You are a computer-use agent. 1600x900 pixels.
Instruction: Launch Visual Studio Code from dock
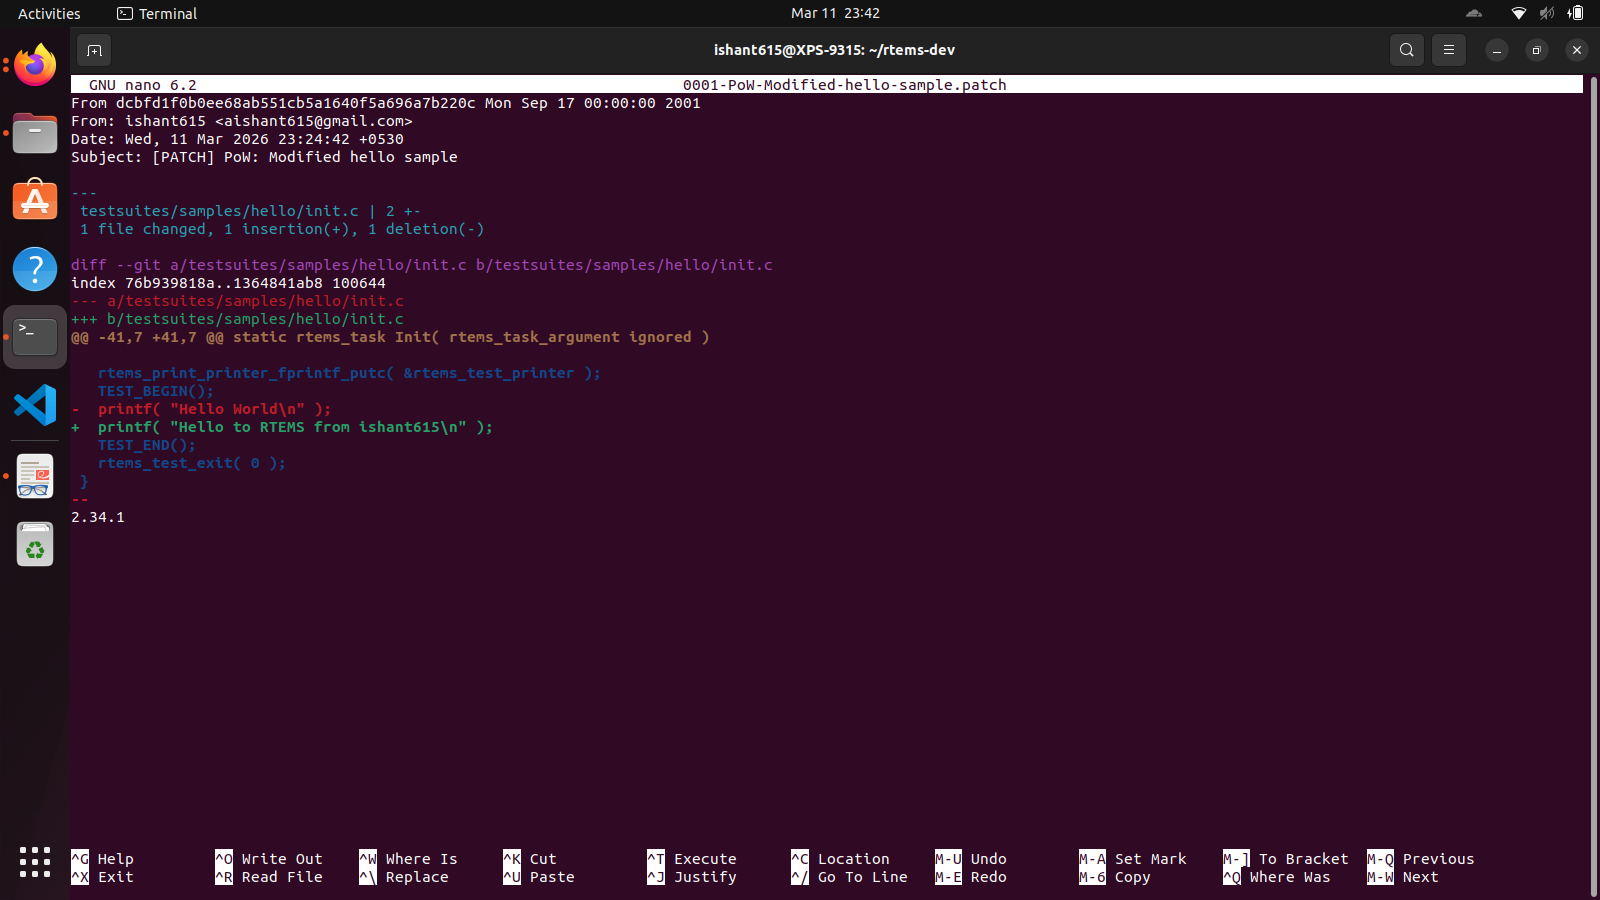(35, 405)
